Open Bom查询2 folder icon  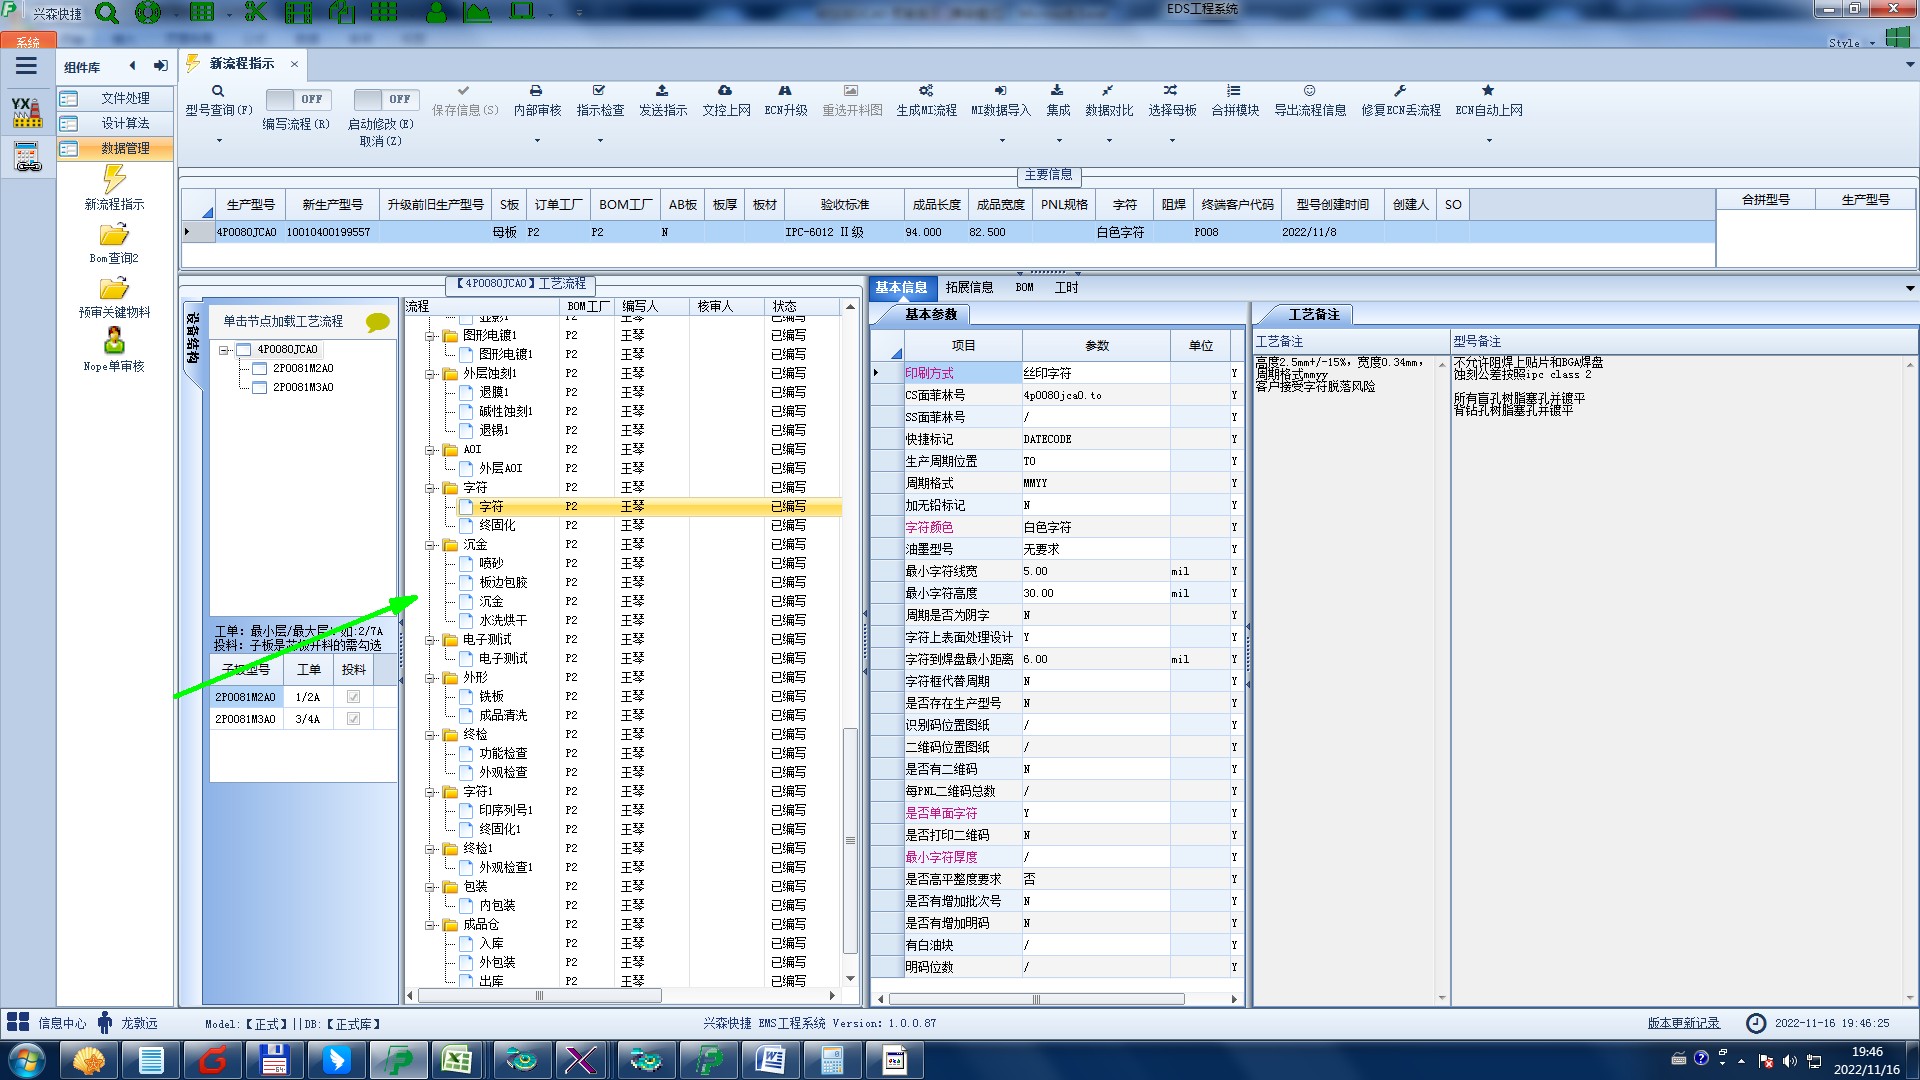coord(114,235)
